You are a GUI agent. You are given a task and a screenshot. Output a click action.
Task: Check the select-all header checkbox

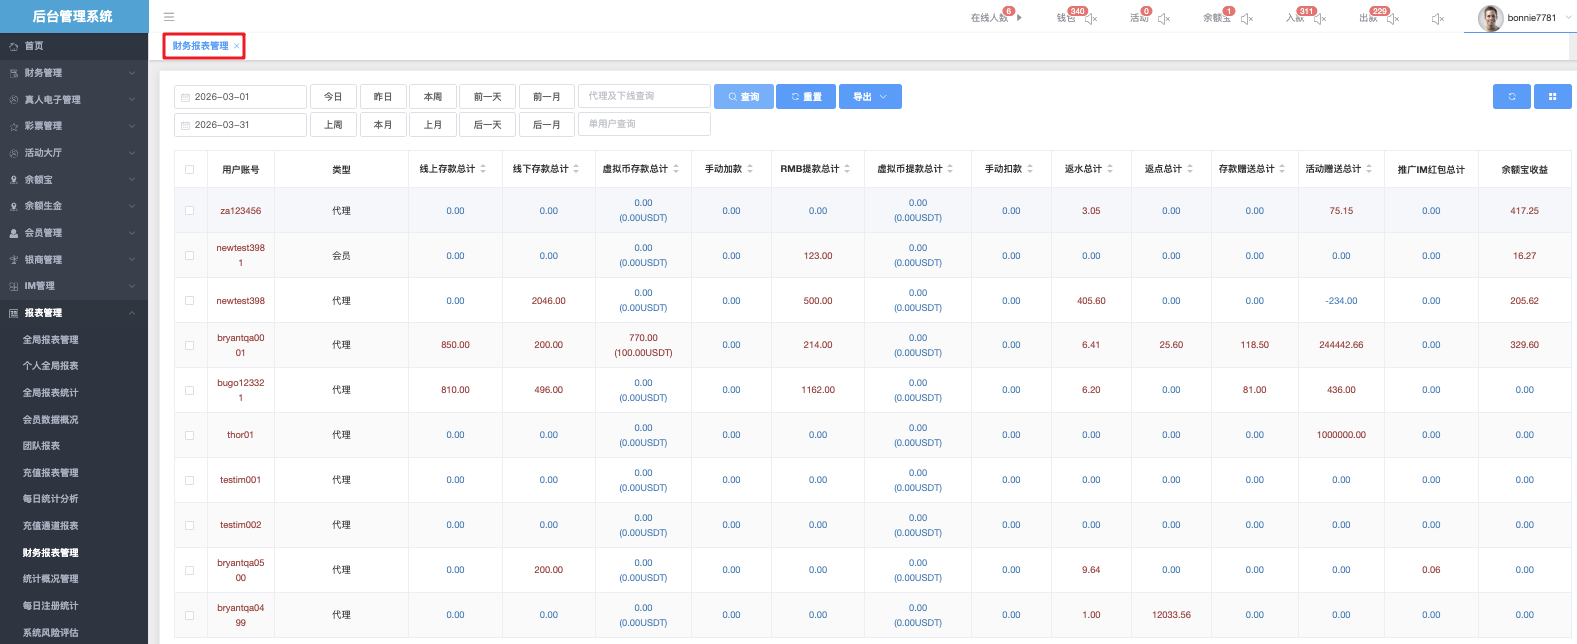(x=189, y=170)
